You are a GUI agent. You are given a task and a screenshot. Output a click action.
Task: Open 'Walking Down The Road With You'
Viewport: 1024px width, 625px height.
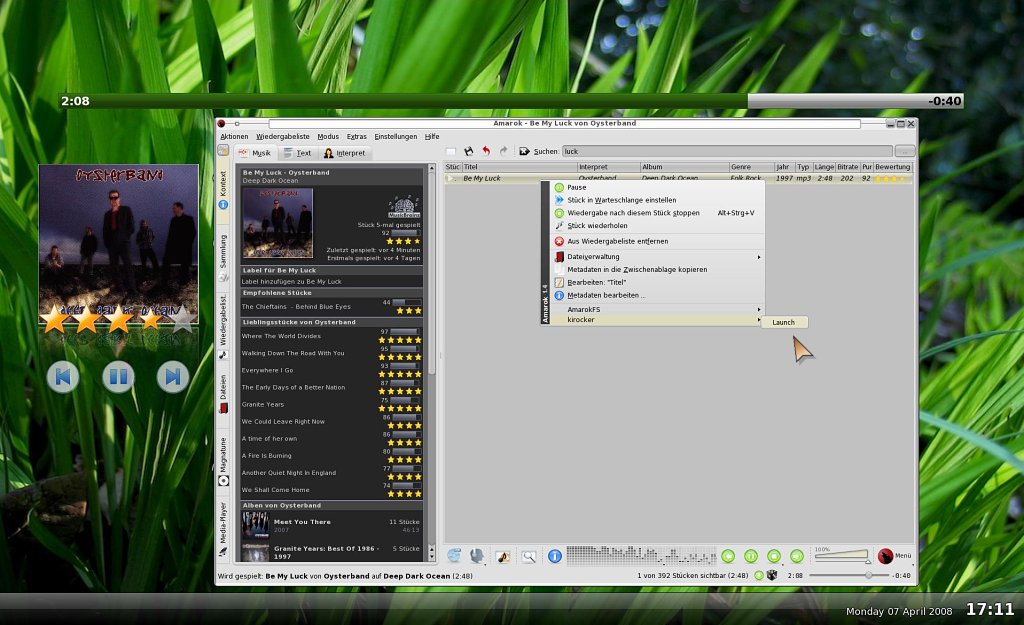click(x=293, y=353)
